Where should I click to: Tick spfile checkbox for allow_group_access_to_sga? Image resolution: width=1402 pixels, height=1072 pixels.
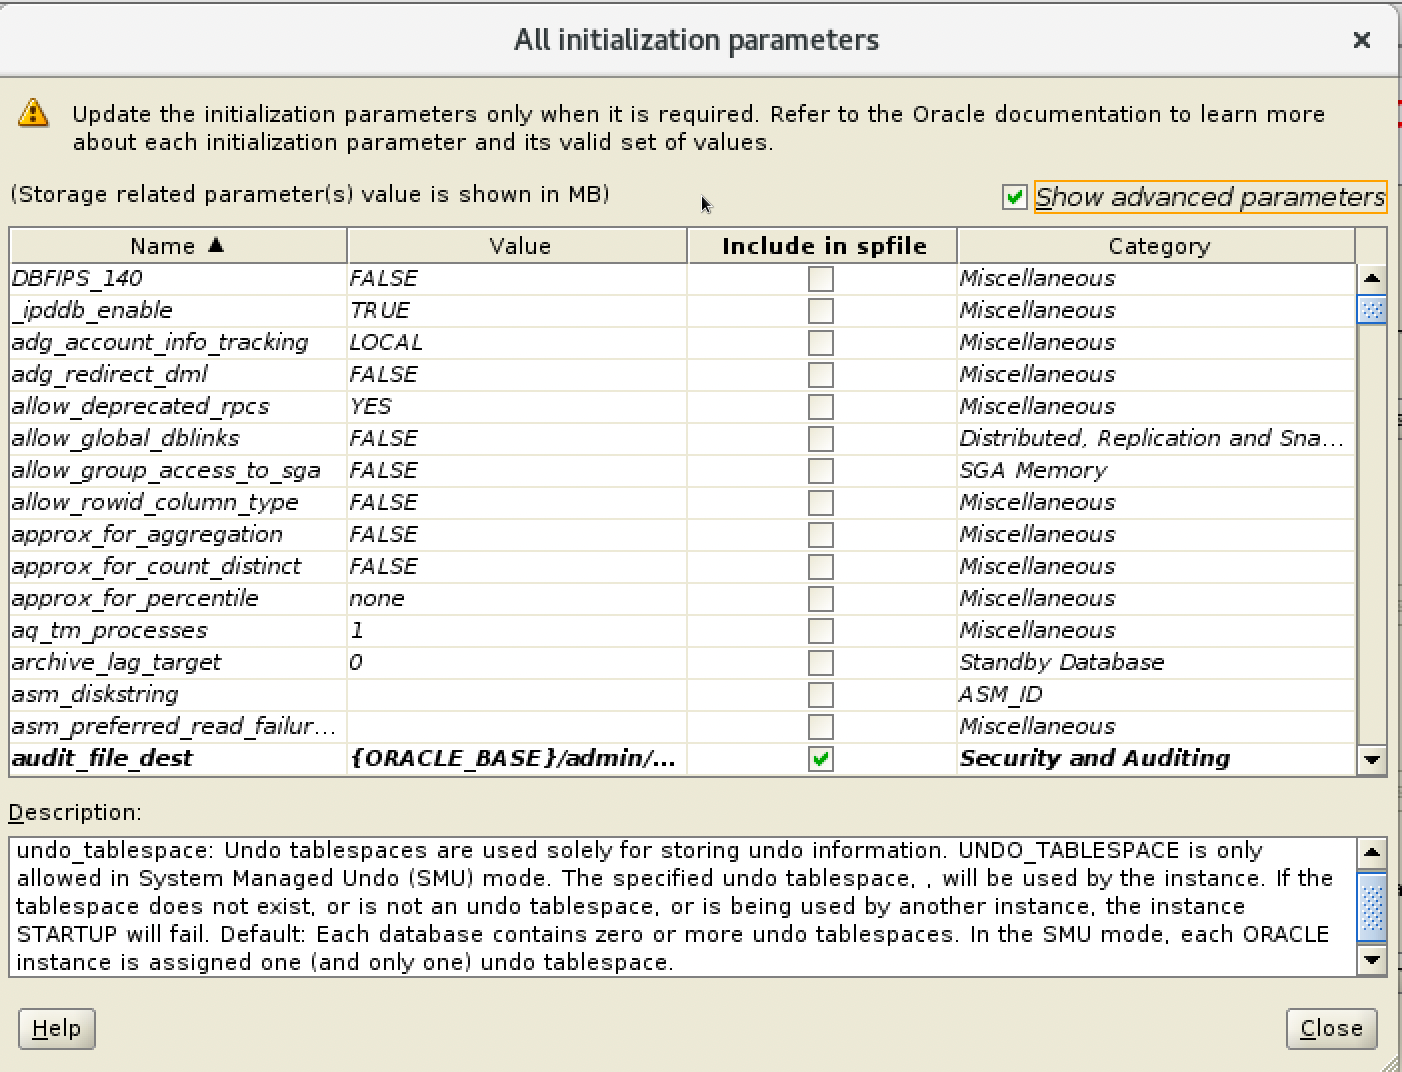click(x=821, y=471)
